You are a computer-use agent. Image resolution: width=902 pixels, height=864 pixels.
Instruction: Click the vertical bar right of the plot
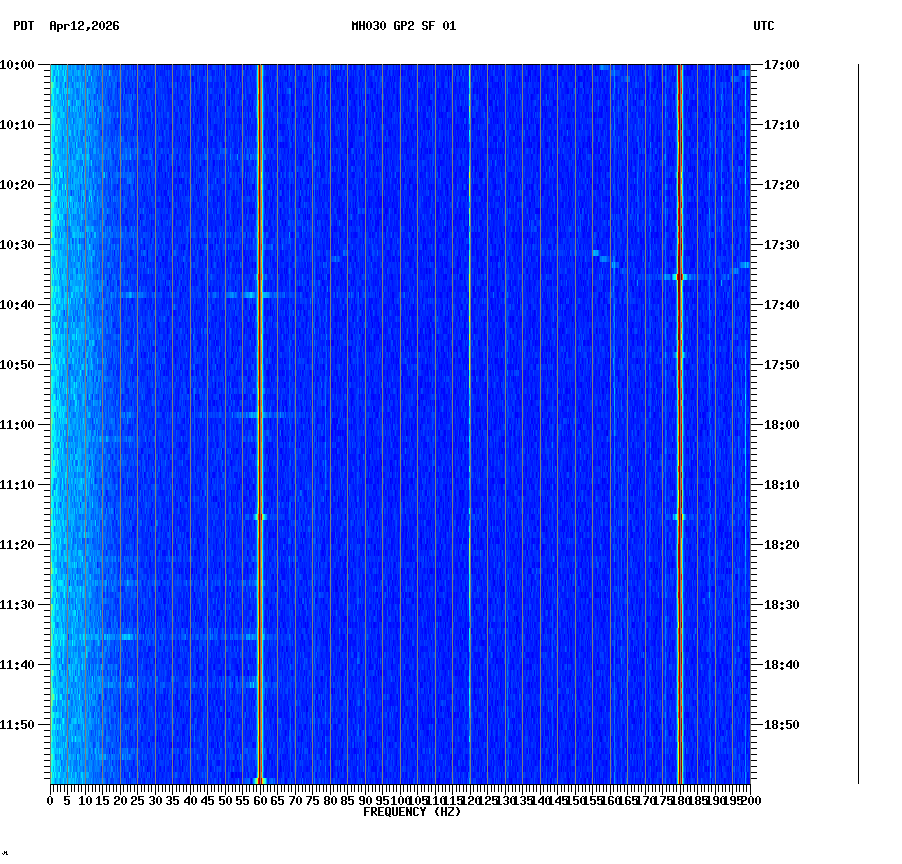point(856,420)
